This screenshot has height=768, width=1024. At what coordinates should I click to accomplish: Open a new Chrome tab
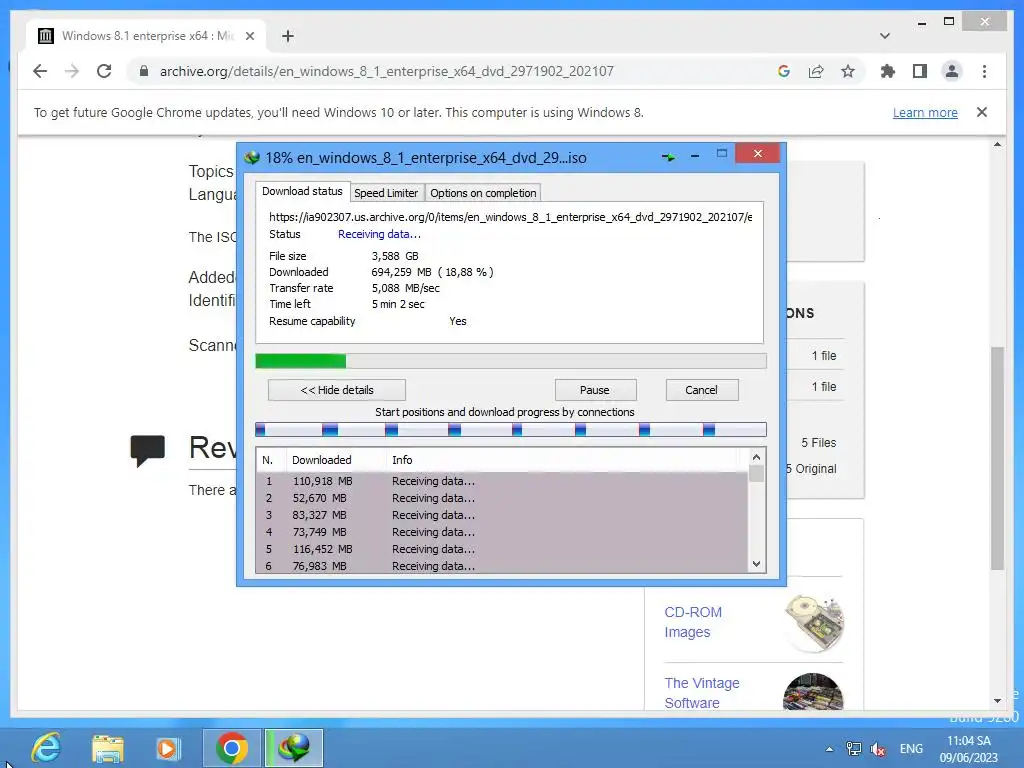point(287,36)
